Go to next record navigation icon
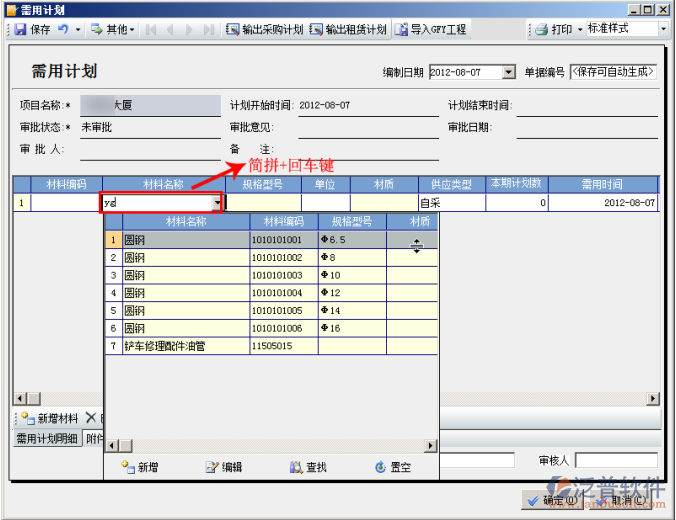The height and width of the screenshot is (520, 676). tap(189, 29)
